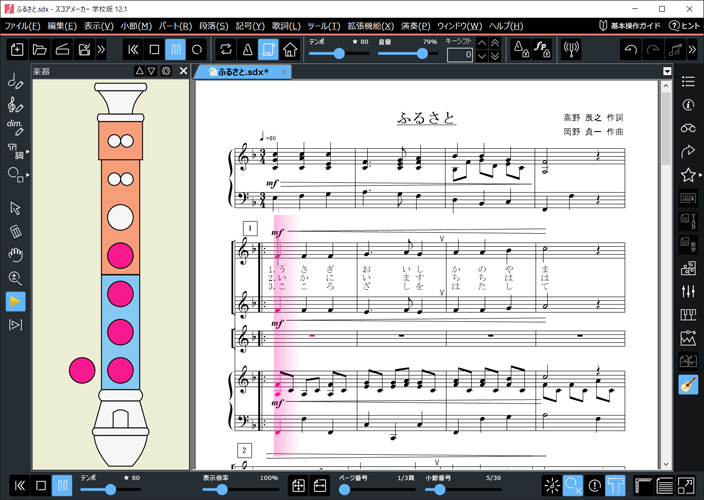The width and height of the screenshot is (704, 500).
Task: Adjust the top tempo slider
Action: (x=339, y=54)
